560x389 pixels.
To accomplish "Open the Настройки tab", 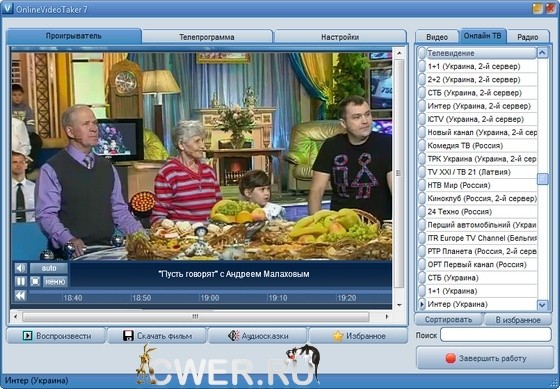I will (340, 37).
